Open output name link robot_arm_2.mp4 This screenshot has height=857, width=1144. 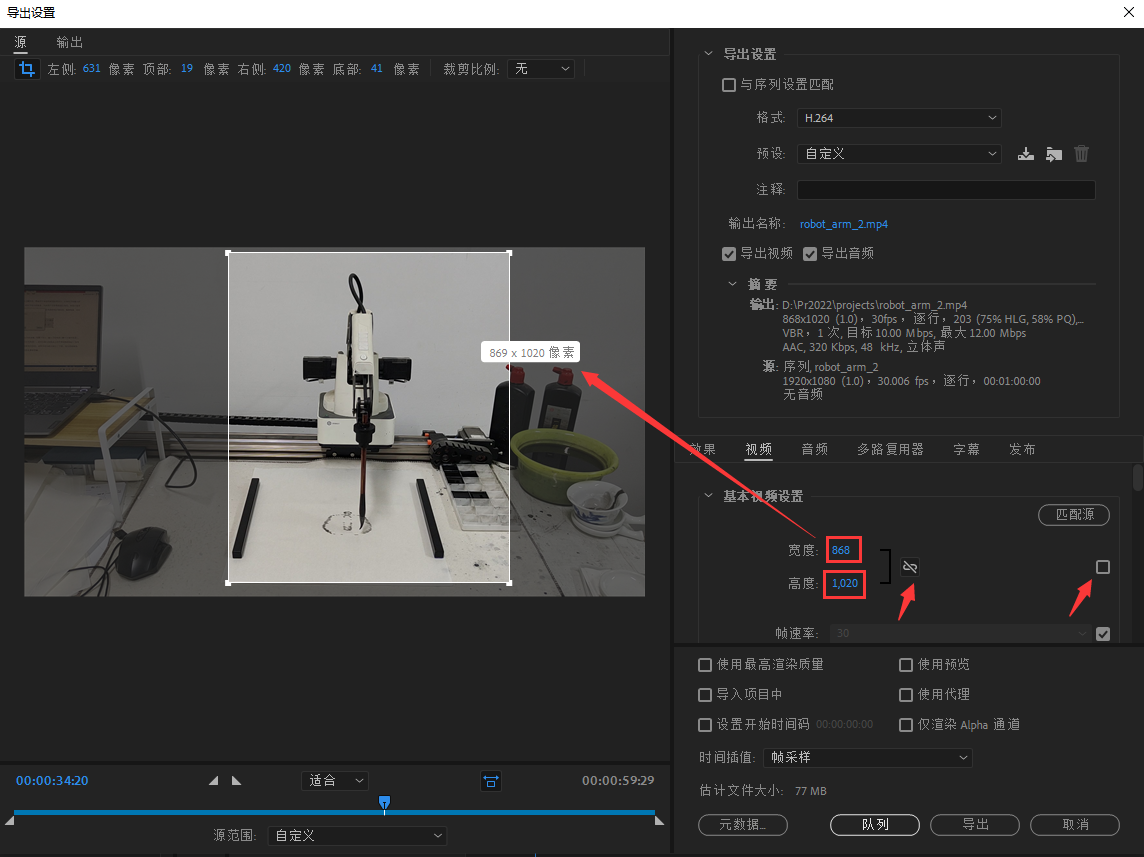pyautogui.click(x=843, y=224)
